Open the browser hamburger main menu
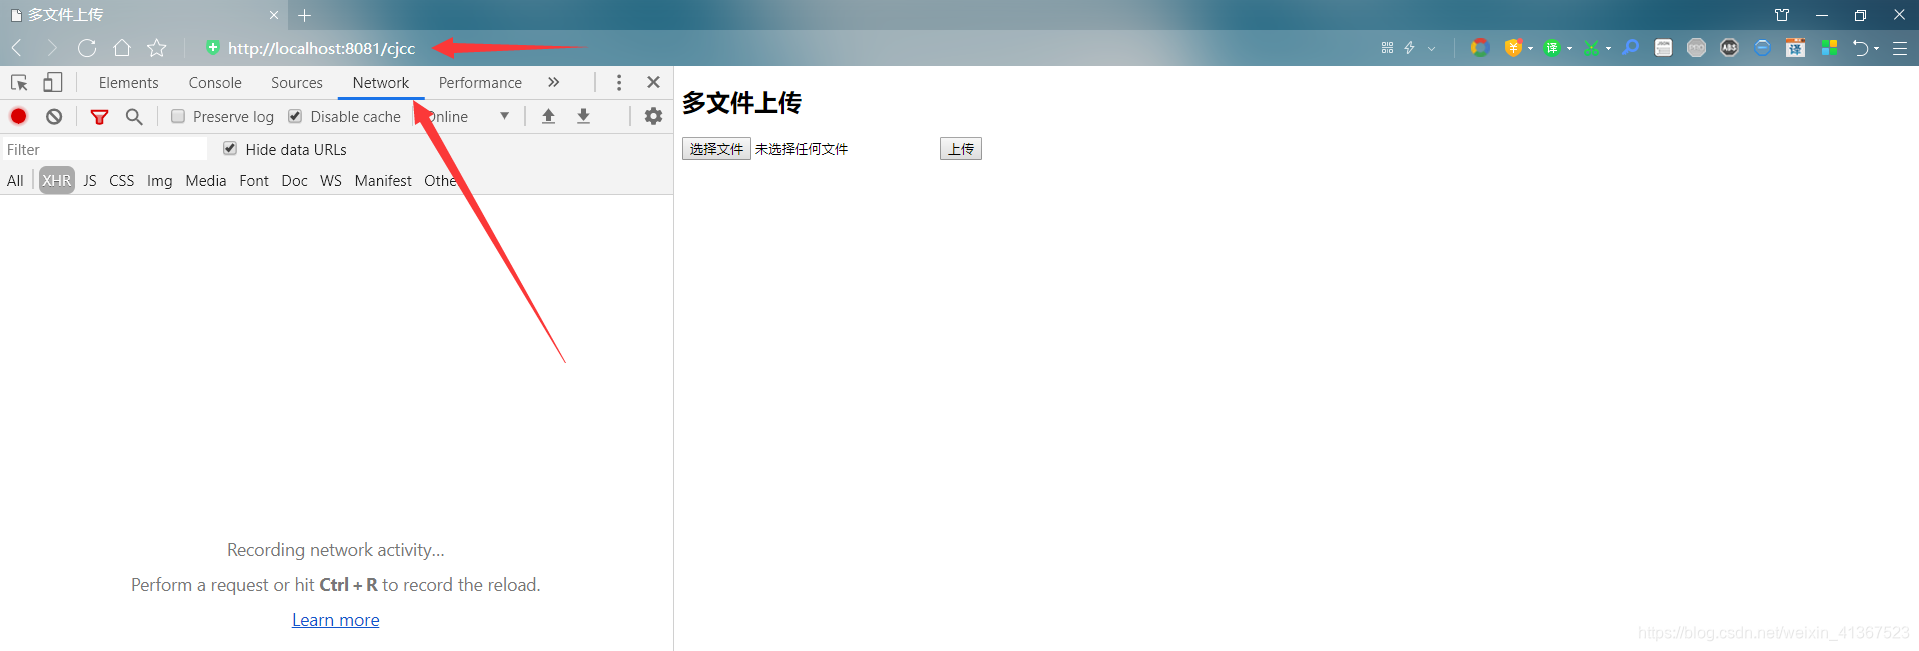The width and height of the screenshot is (1919, 651). tap(1900, 48)
